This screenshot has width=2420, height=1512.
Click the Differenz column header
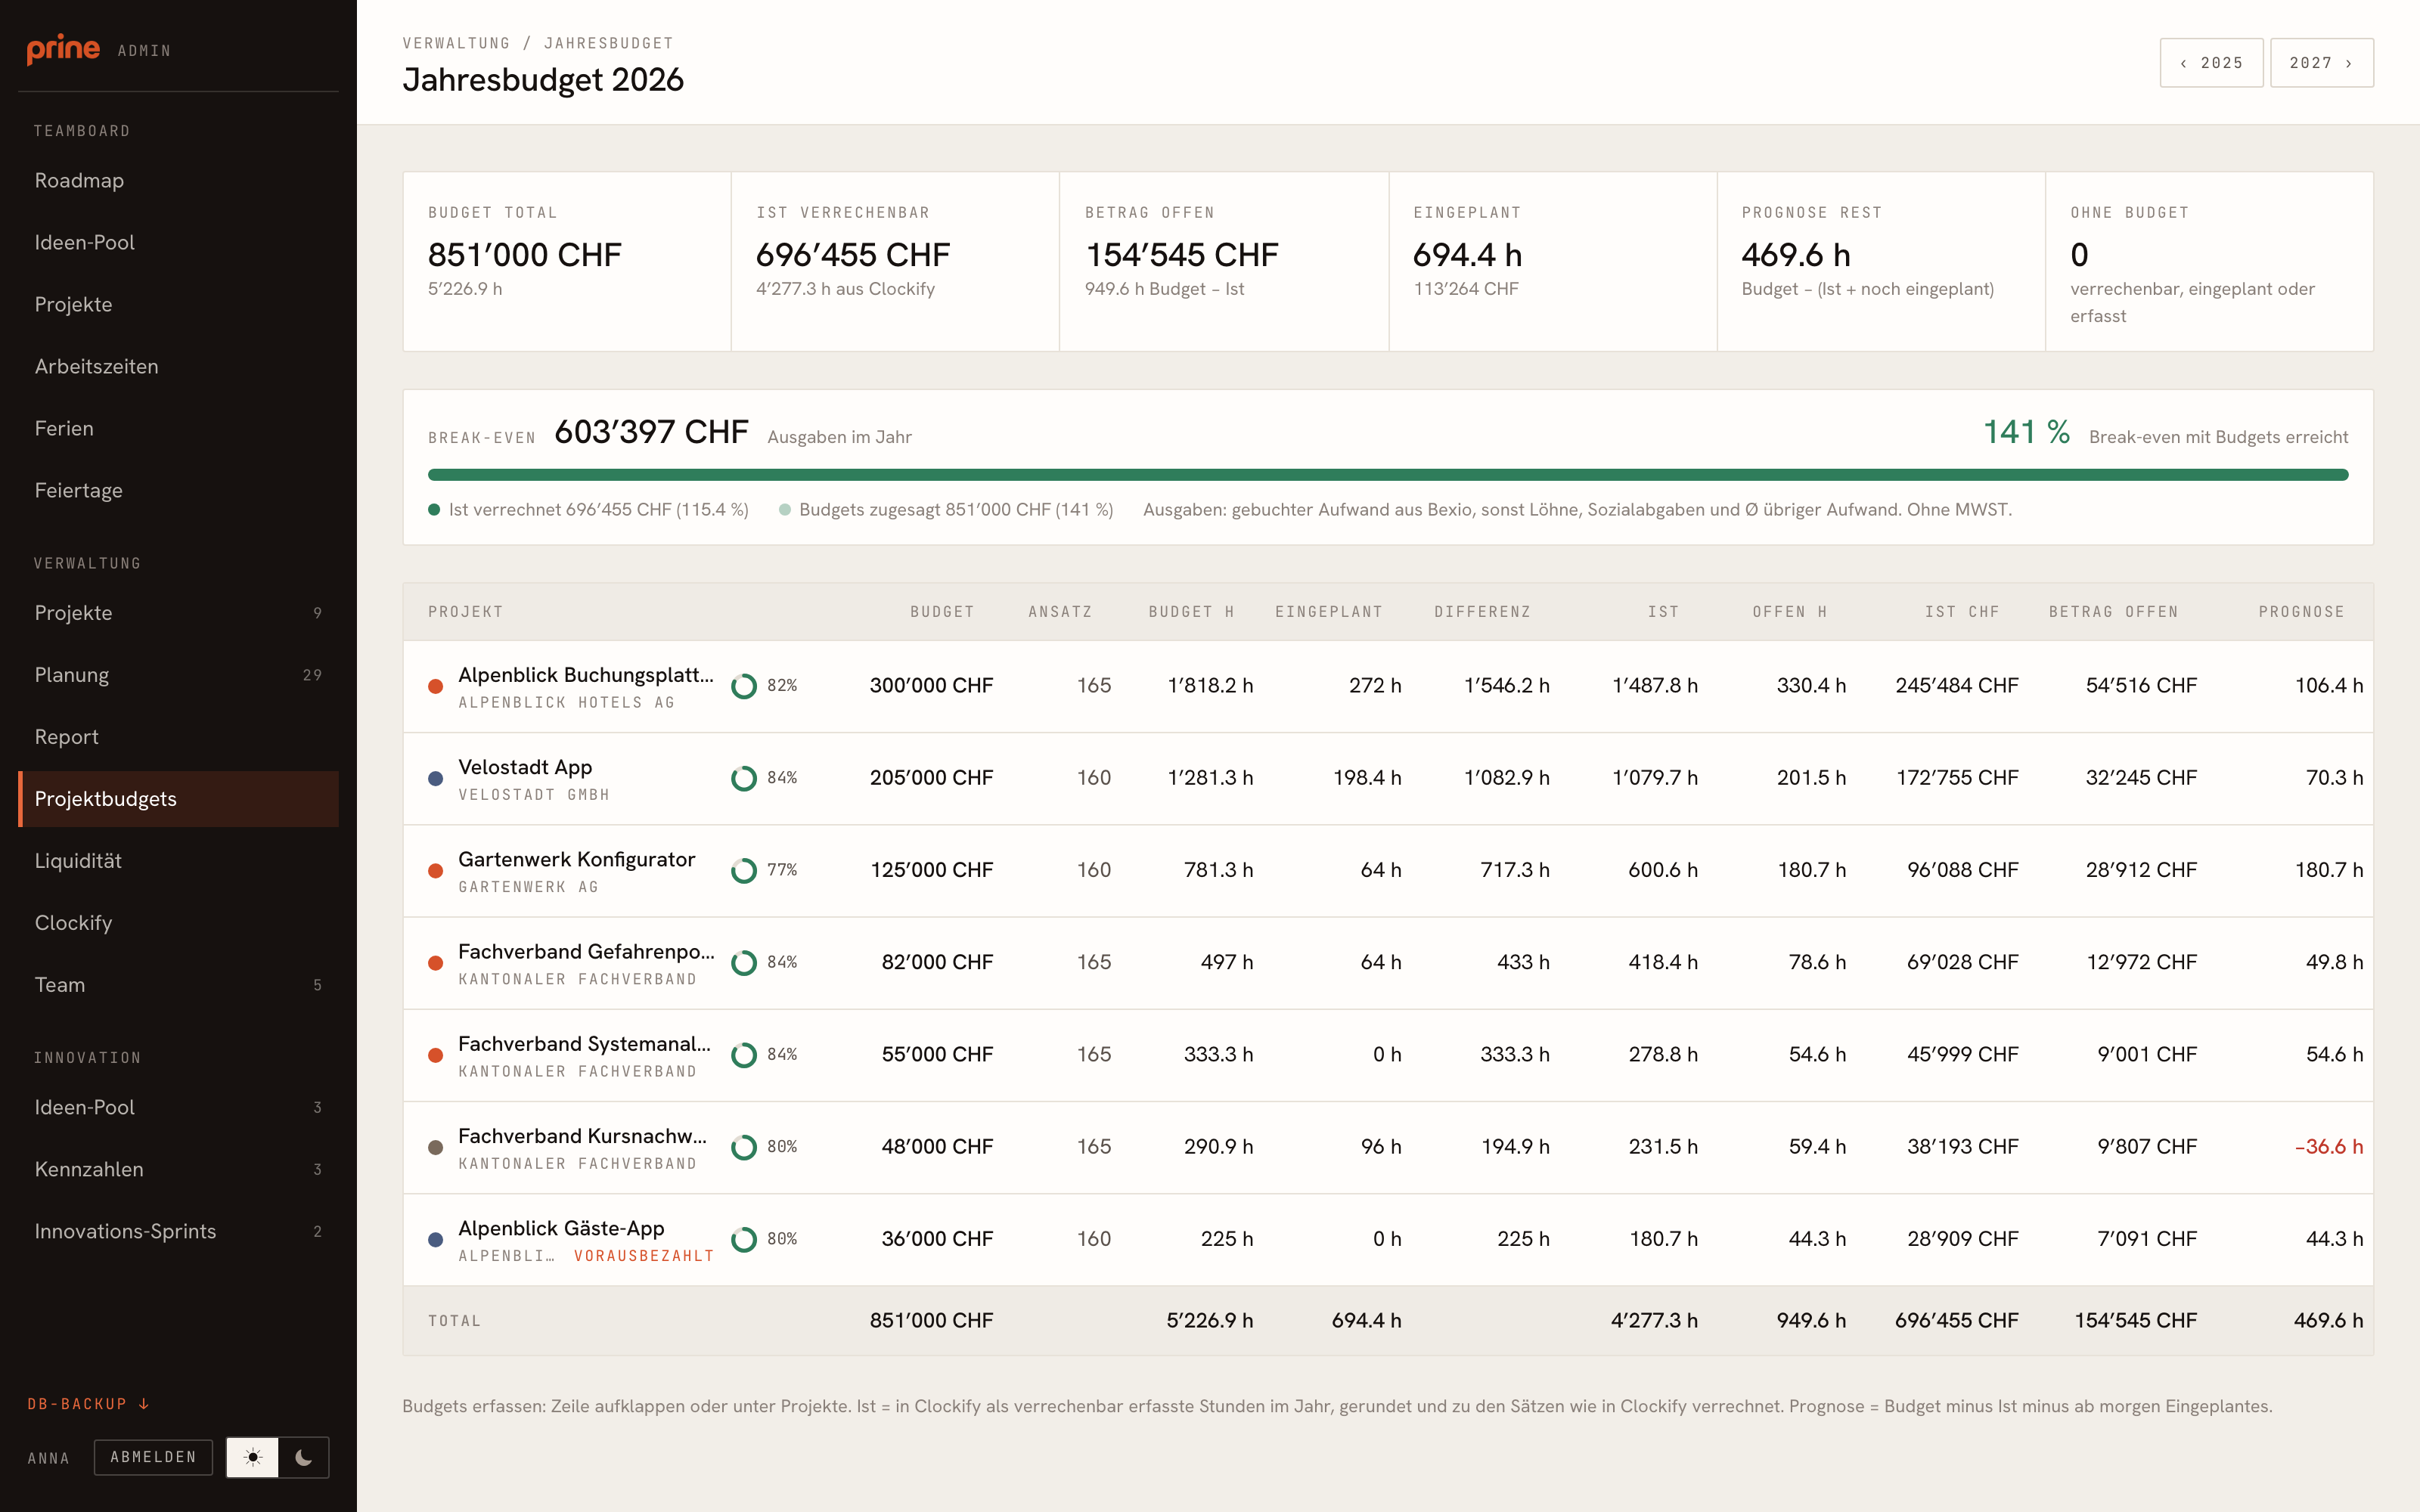(1482, 612)
